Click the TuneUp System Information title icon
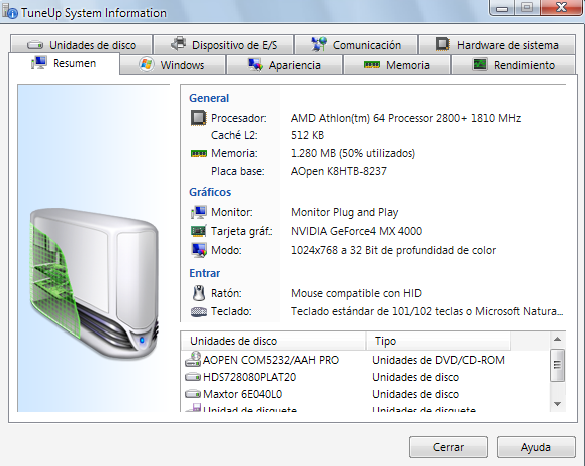The width and height of the screenshot is (585, 466). point(10,11)
